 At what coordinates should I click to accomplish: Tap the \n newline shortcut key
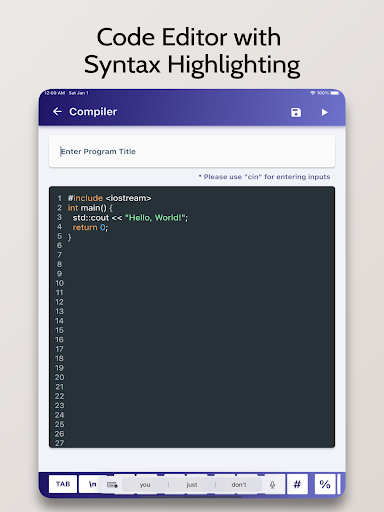pyautogui.click(x=92, y=484)
